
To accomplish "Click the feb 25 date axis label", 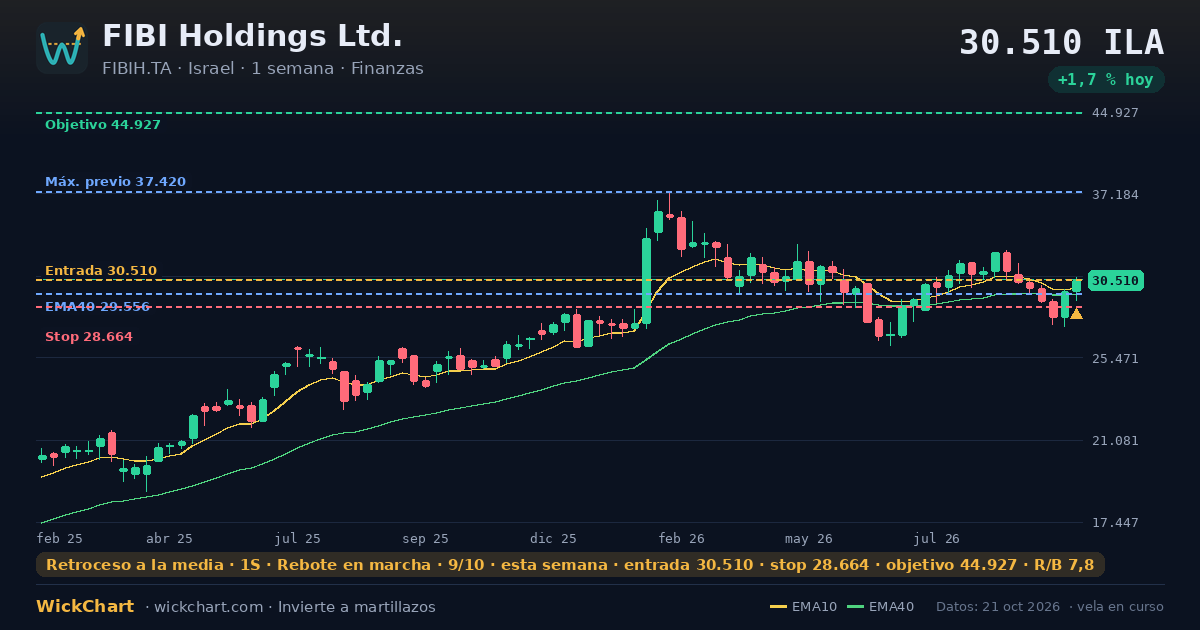I will (60, 538).
